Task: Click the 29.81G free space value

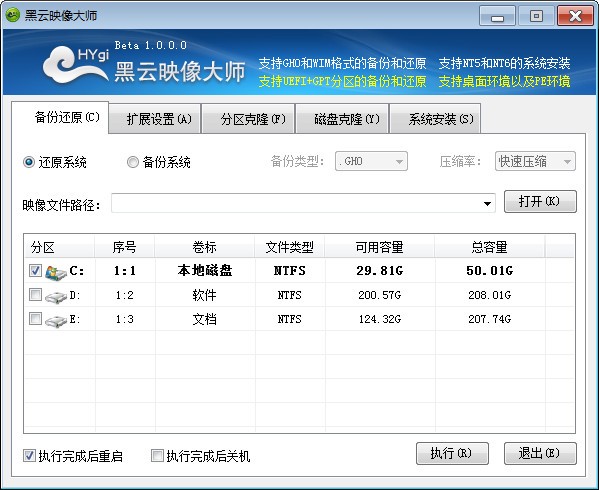Action: [380, 271]
